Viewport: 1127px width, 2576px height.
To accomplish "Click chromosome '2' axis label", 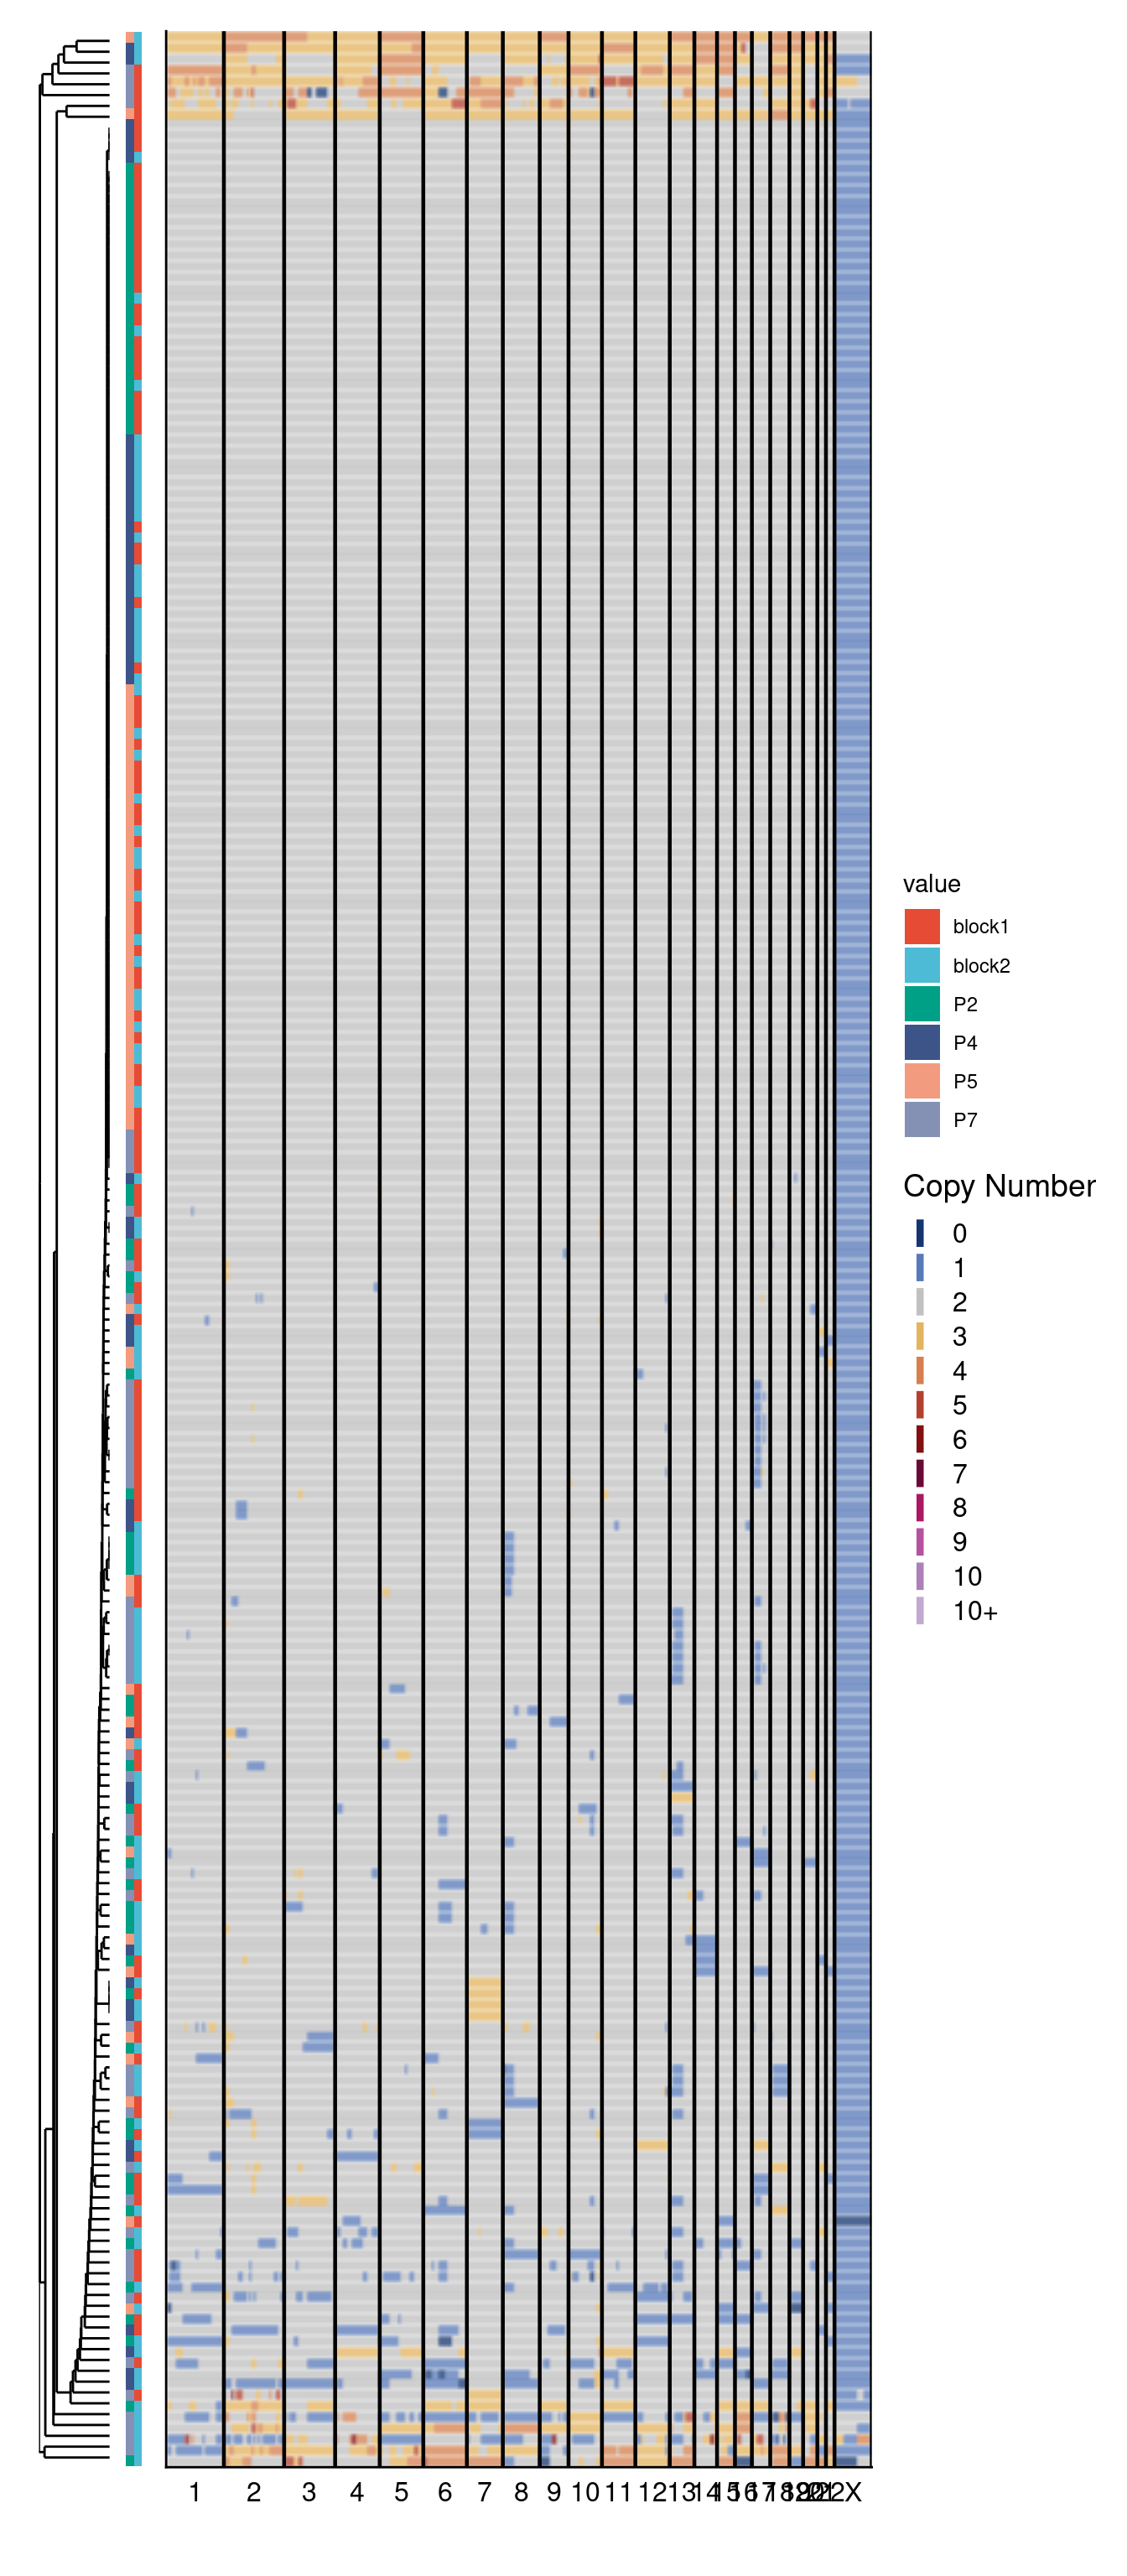I will (x=254, y=2491).
